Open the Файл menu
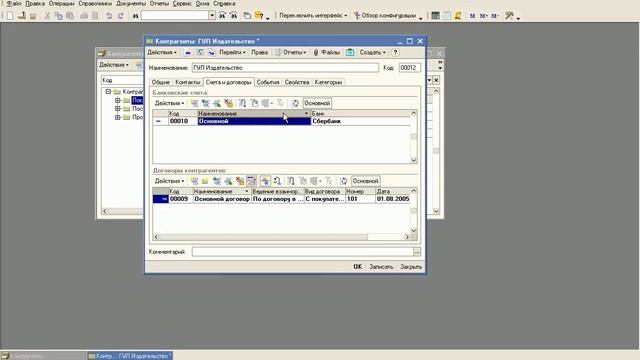640x360 pixels. (x=14, y=4)
